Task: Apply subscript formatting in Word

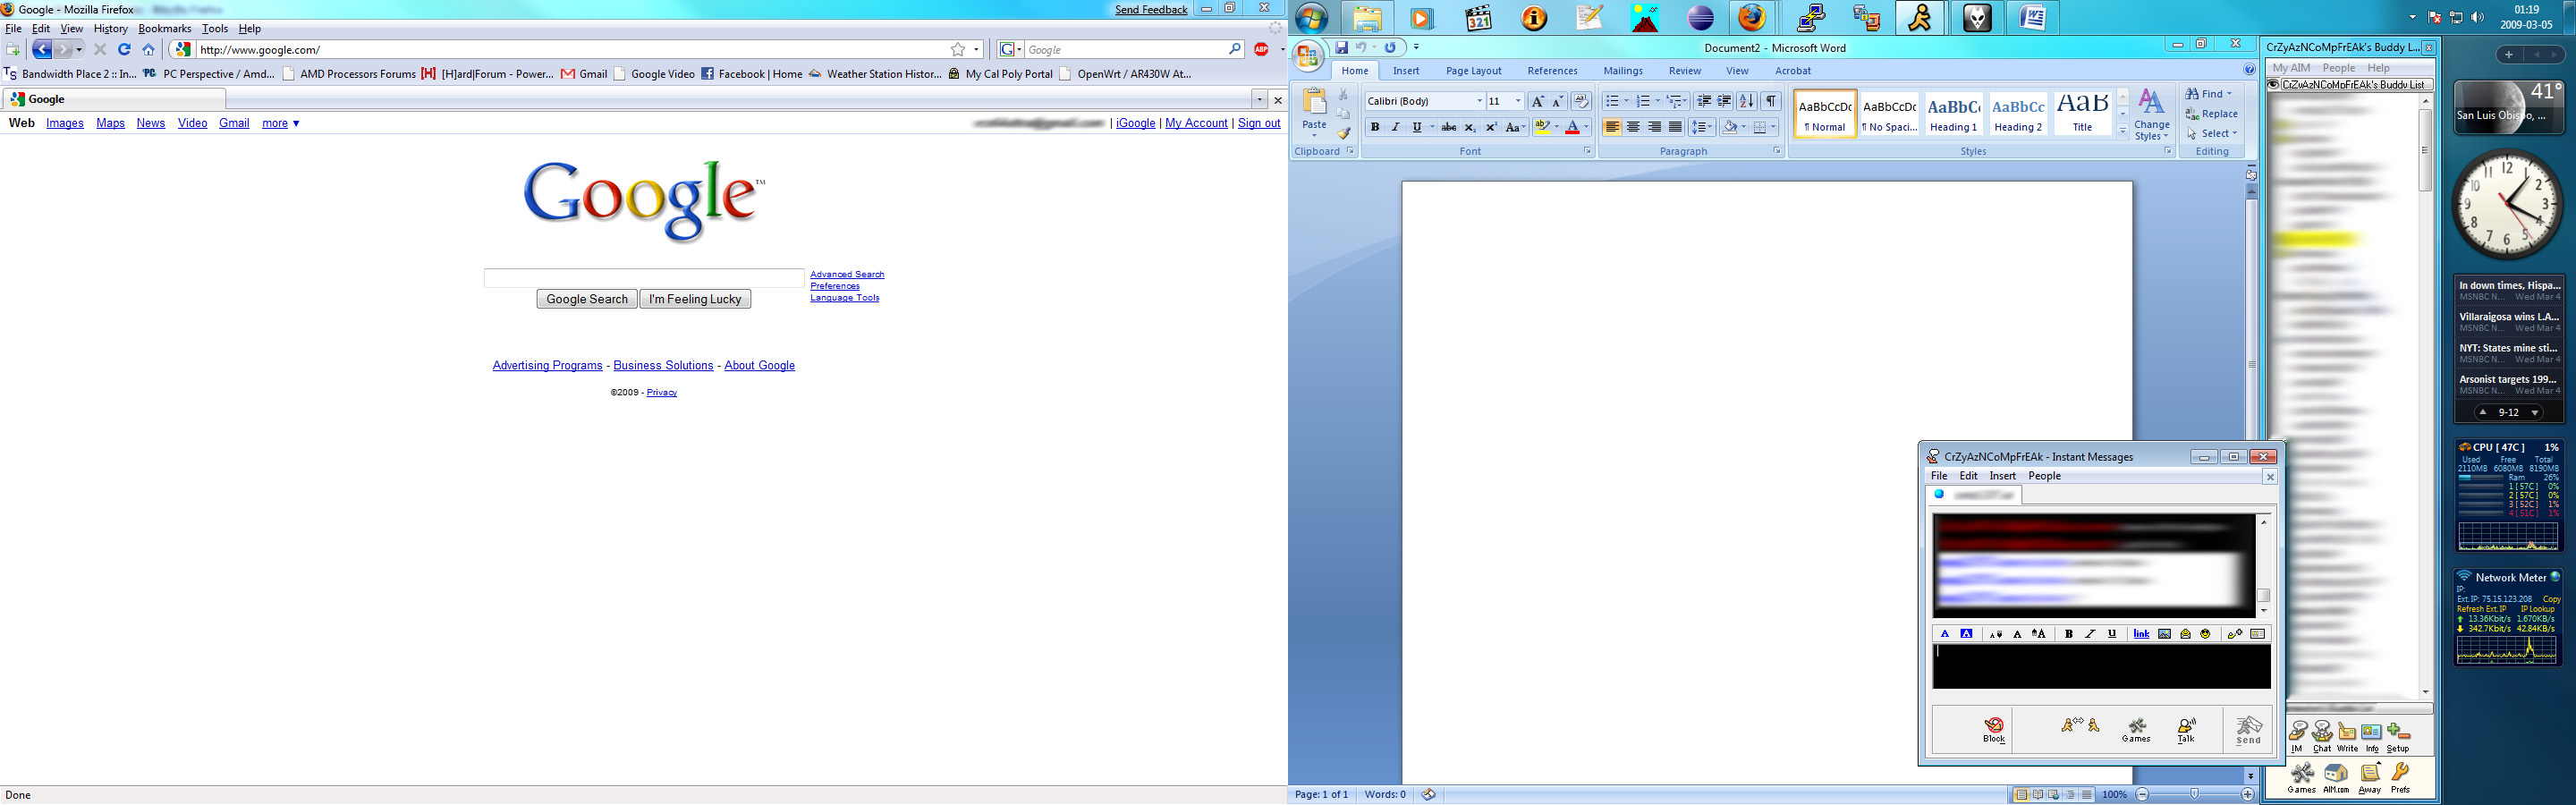Action: point(1470,127)
